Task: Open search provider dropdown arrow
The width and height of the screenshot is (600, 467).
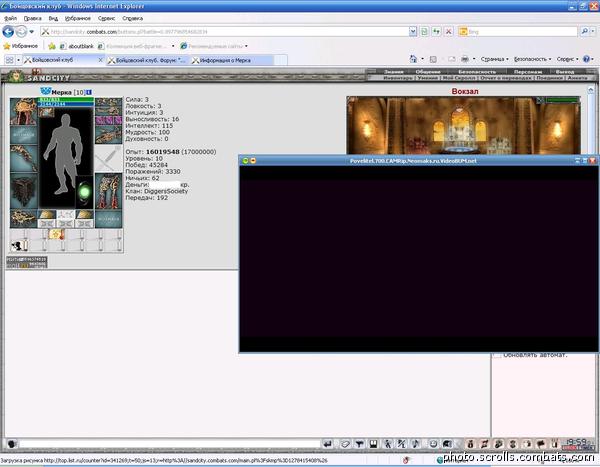Action: pyautogui.click(x=593, y=32)
